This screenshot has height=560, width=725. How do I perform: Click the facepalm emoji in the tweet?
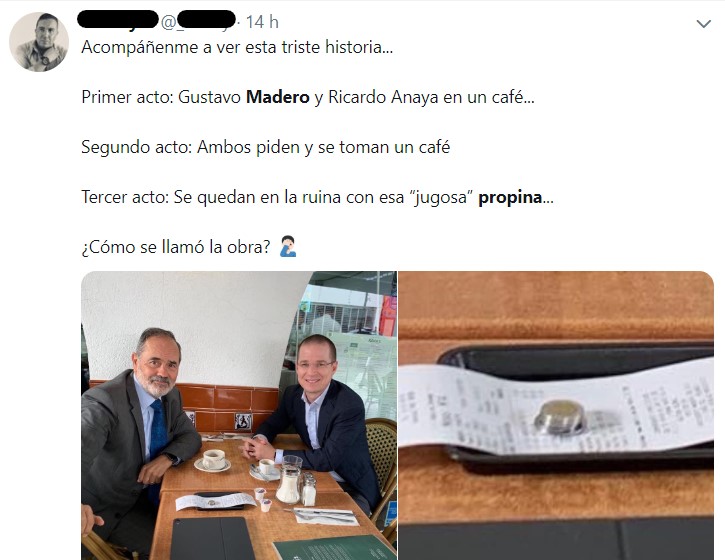pyautogui.click(x=288, y=246)
